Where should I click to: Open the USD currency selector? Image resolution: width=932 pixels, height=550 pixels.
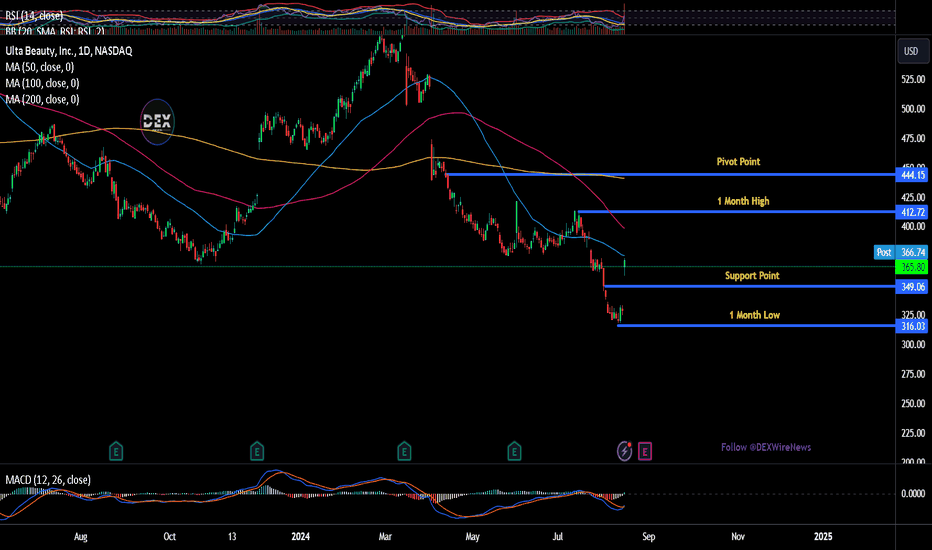[x=911, y=51]
